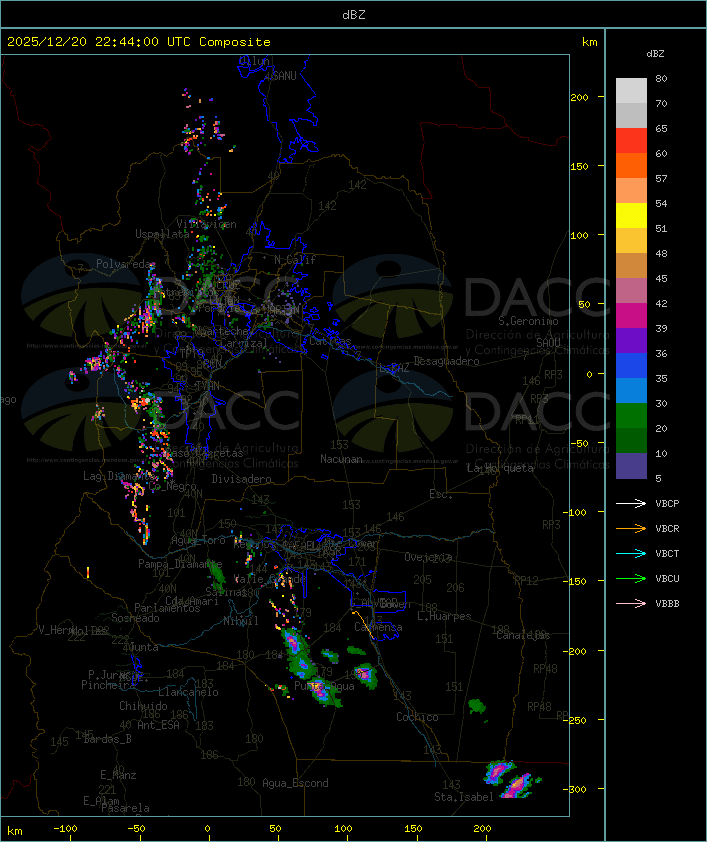Click the horizontal axis '100' km tick label
Viewport: 707px width, 842px height.
(x=344, y=829)
